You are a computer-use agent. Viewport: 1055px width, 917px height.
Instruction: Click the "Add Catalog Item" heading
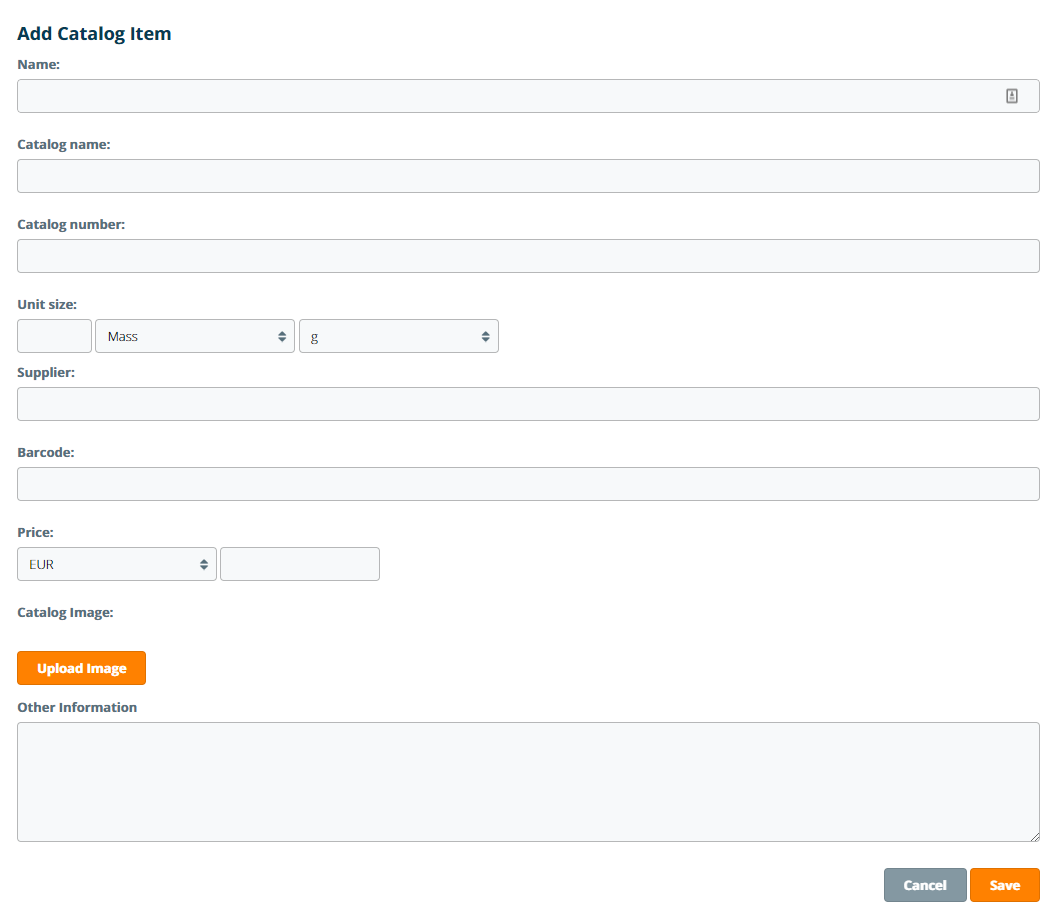pyautogui.click(x=94, y=33)
